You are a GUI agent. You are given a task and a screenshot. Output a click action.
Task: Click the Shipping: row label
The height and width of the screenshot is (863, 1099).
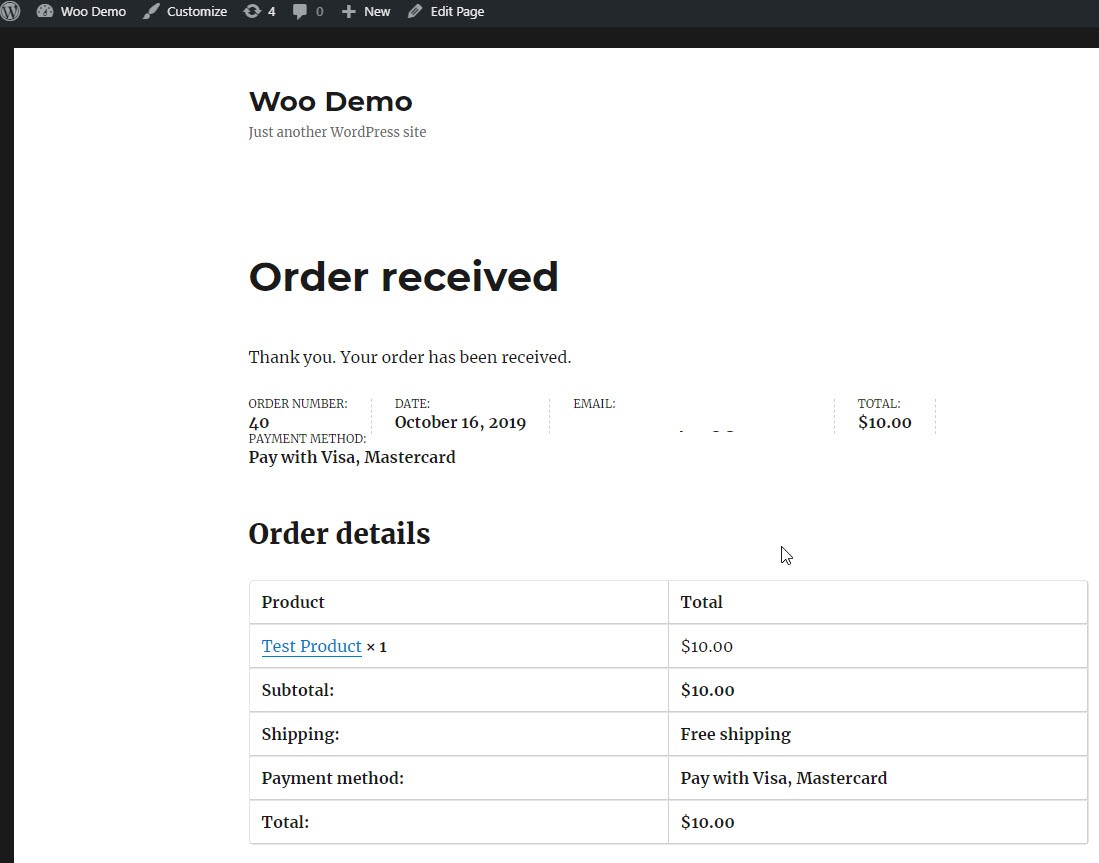tap(300, 734)
